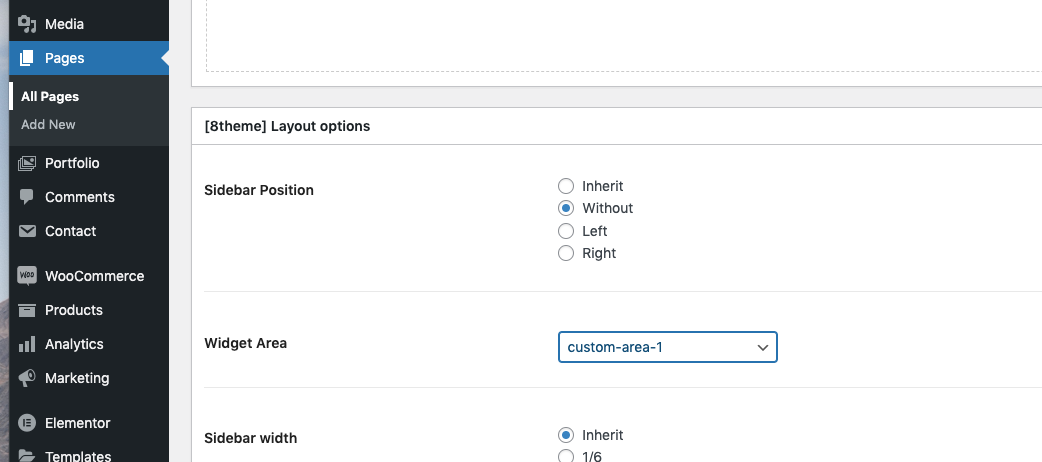Viewport: 1042px width, 462px height.
Task: Open the Widget Area dropdown
Action: [x=667, y=347]
